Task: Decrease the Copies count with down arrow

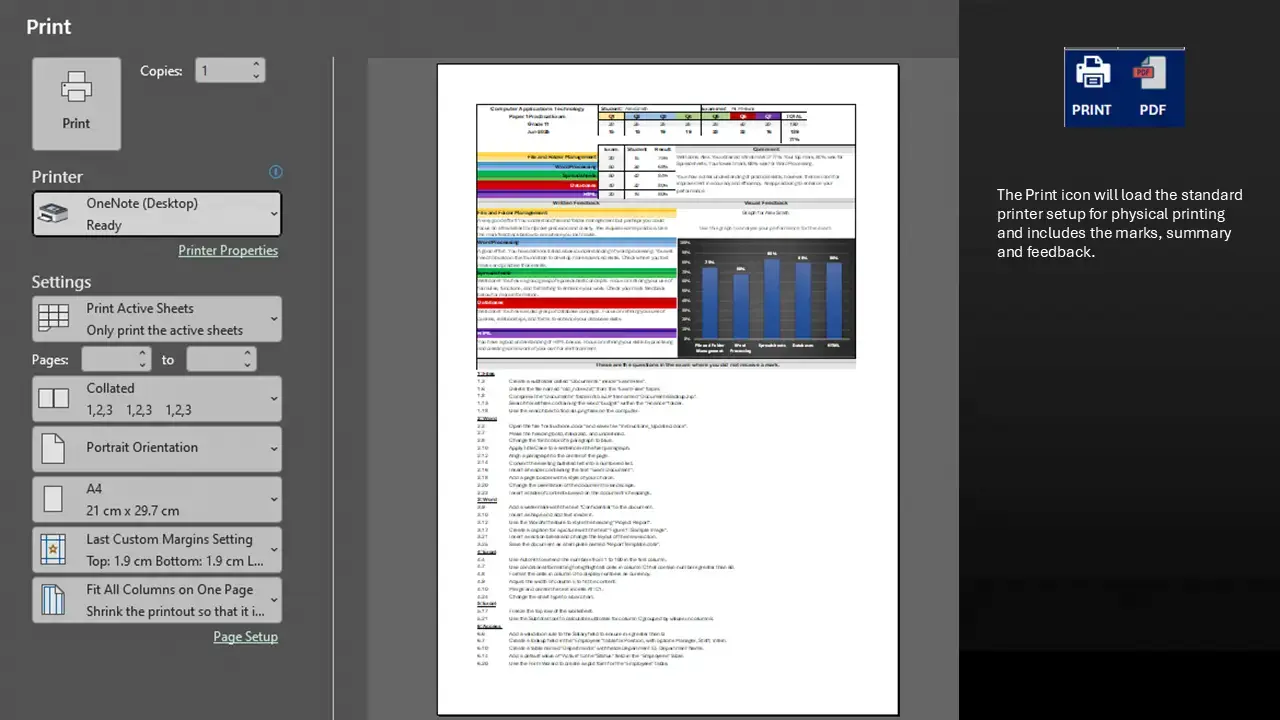Action: coord(256,76)
